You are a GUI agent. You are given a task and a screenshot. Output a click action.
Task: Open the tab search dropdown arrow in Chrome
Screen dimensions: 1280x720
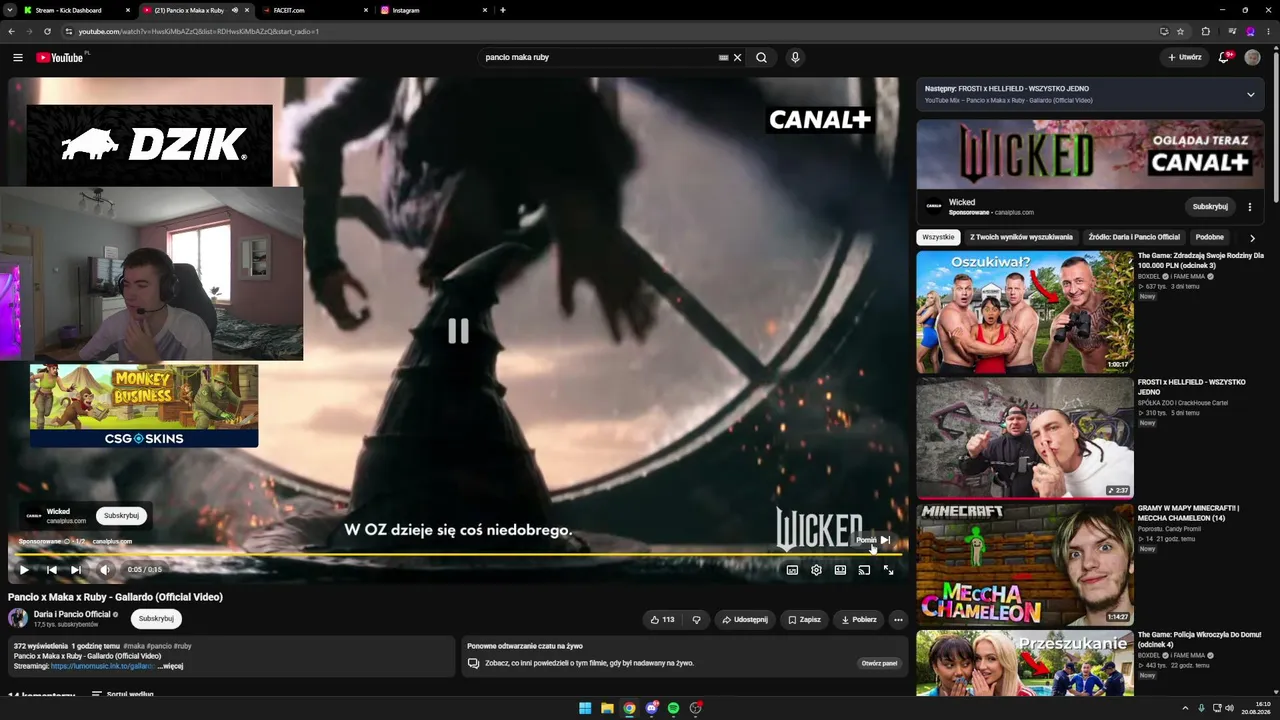[8, 10]
